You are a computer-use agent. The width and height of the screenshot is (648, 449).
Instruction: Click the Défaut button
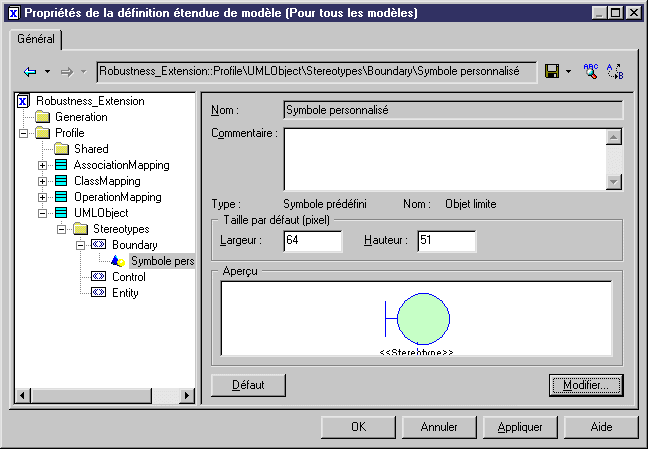pos(248,385)
